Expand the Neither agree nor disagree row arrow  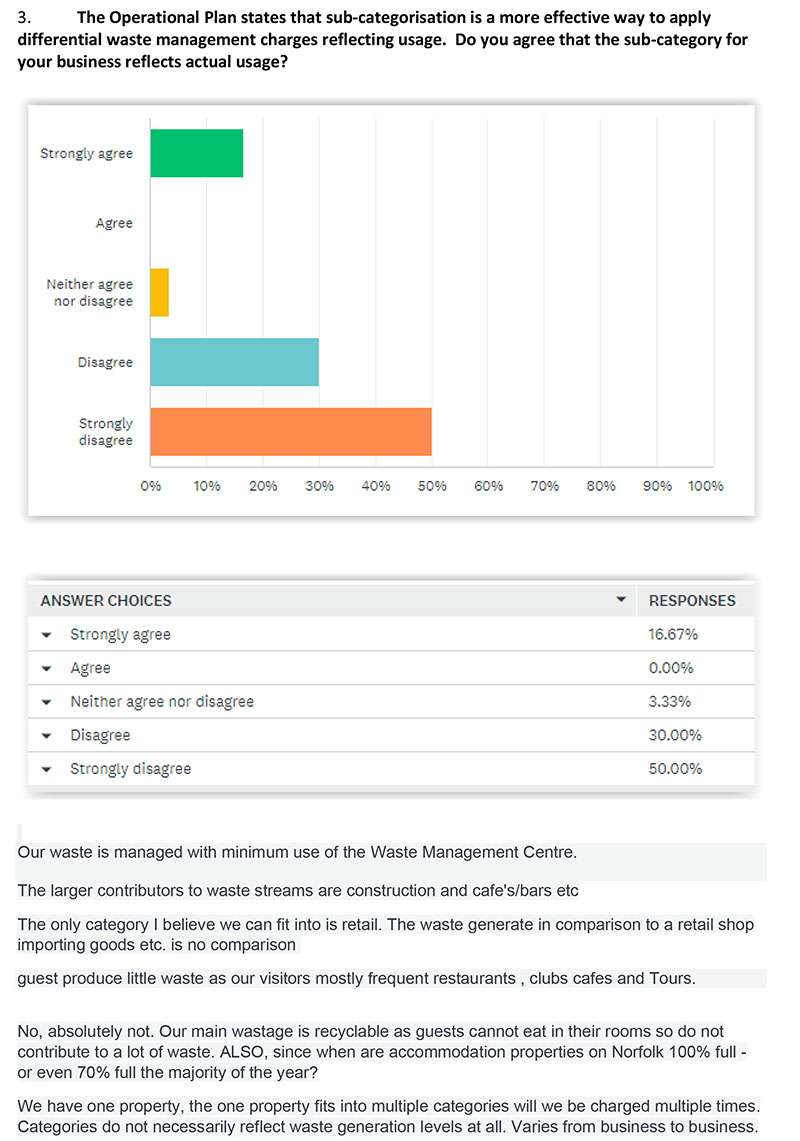[47, 702]
